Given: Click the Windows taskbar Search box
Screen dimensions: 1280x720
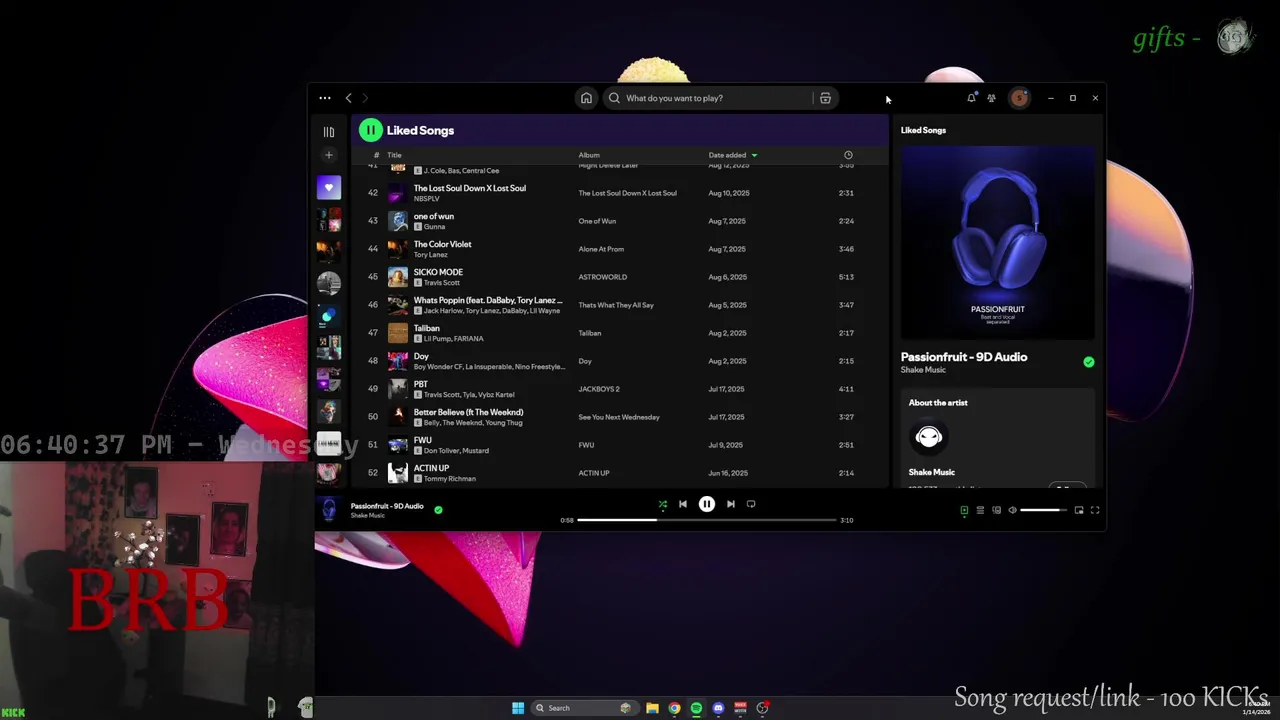Looking at the screenshot, I should (584, 708).
